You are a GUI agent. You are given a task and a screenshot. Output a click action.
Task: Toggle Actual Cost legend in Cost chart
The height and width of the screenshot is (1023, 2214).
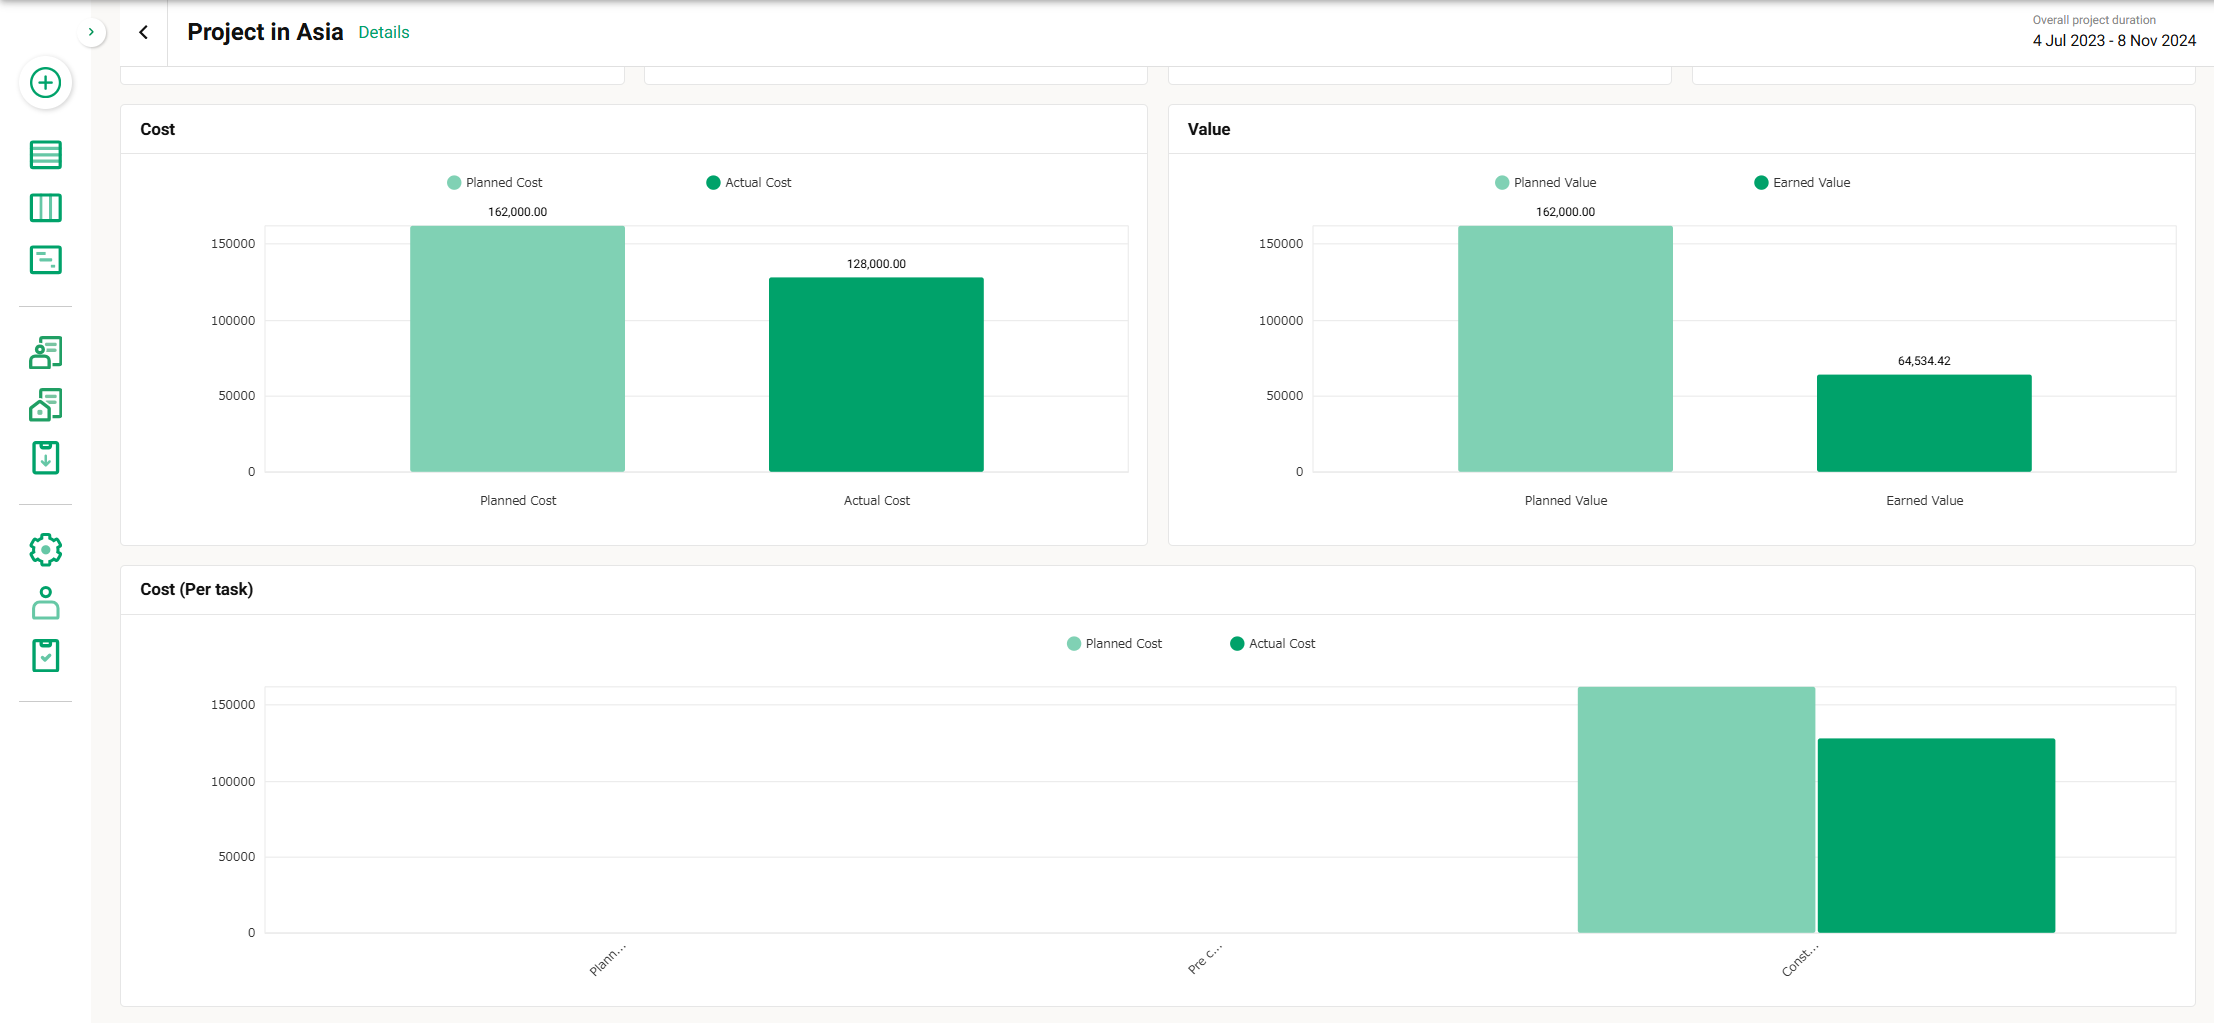pos(749,183)
